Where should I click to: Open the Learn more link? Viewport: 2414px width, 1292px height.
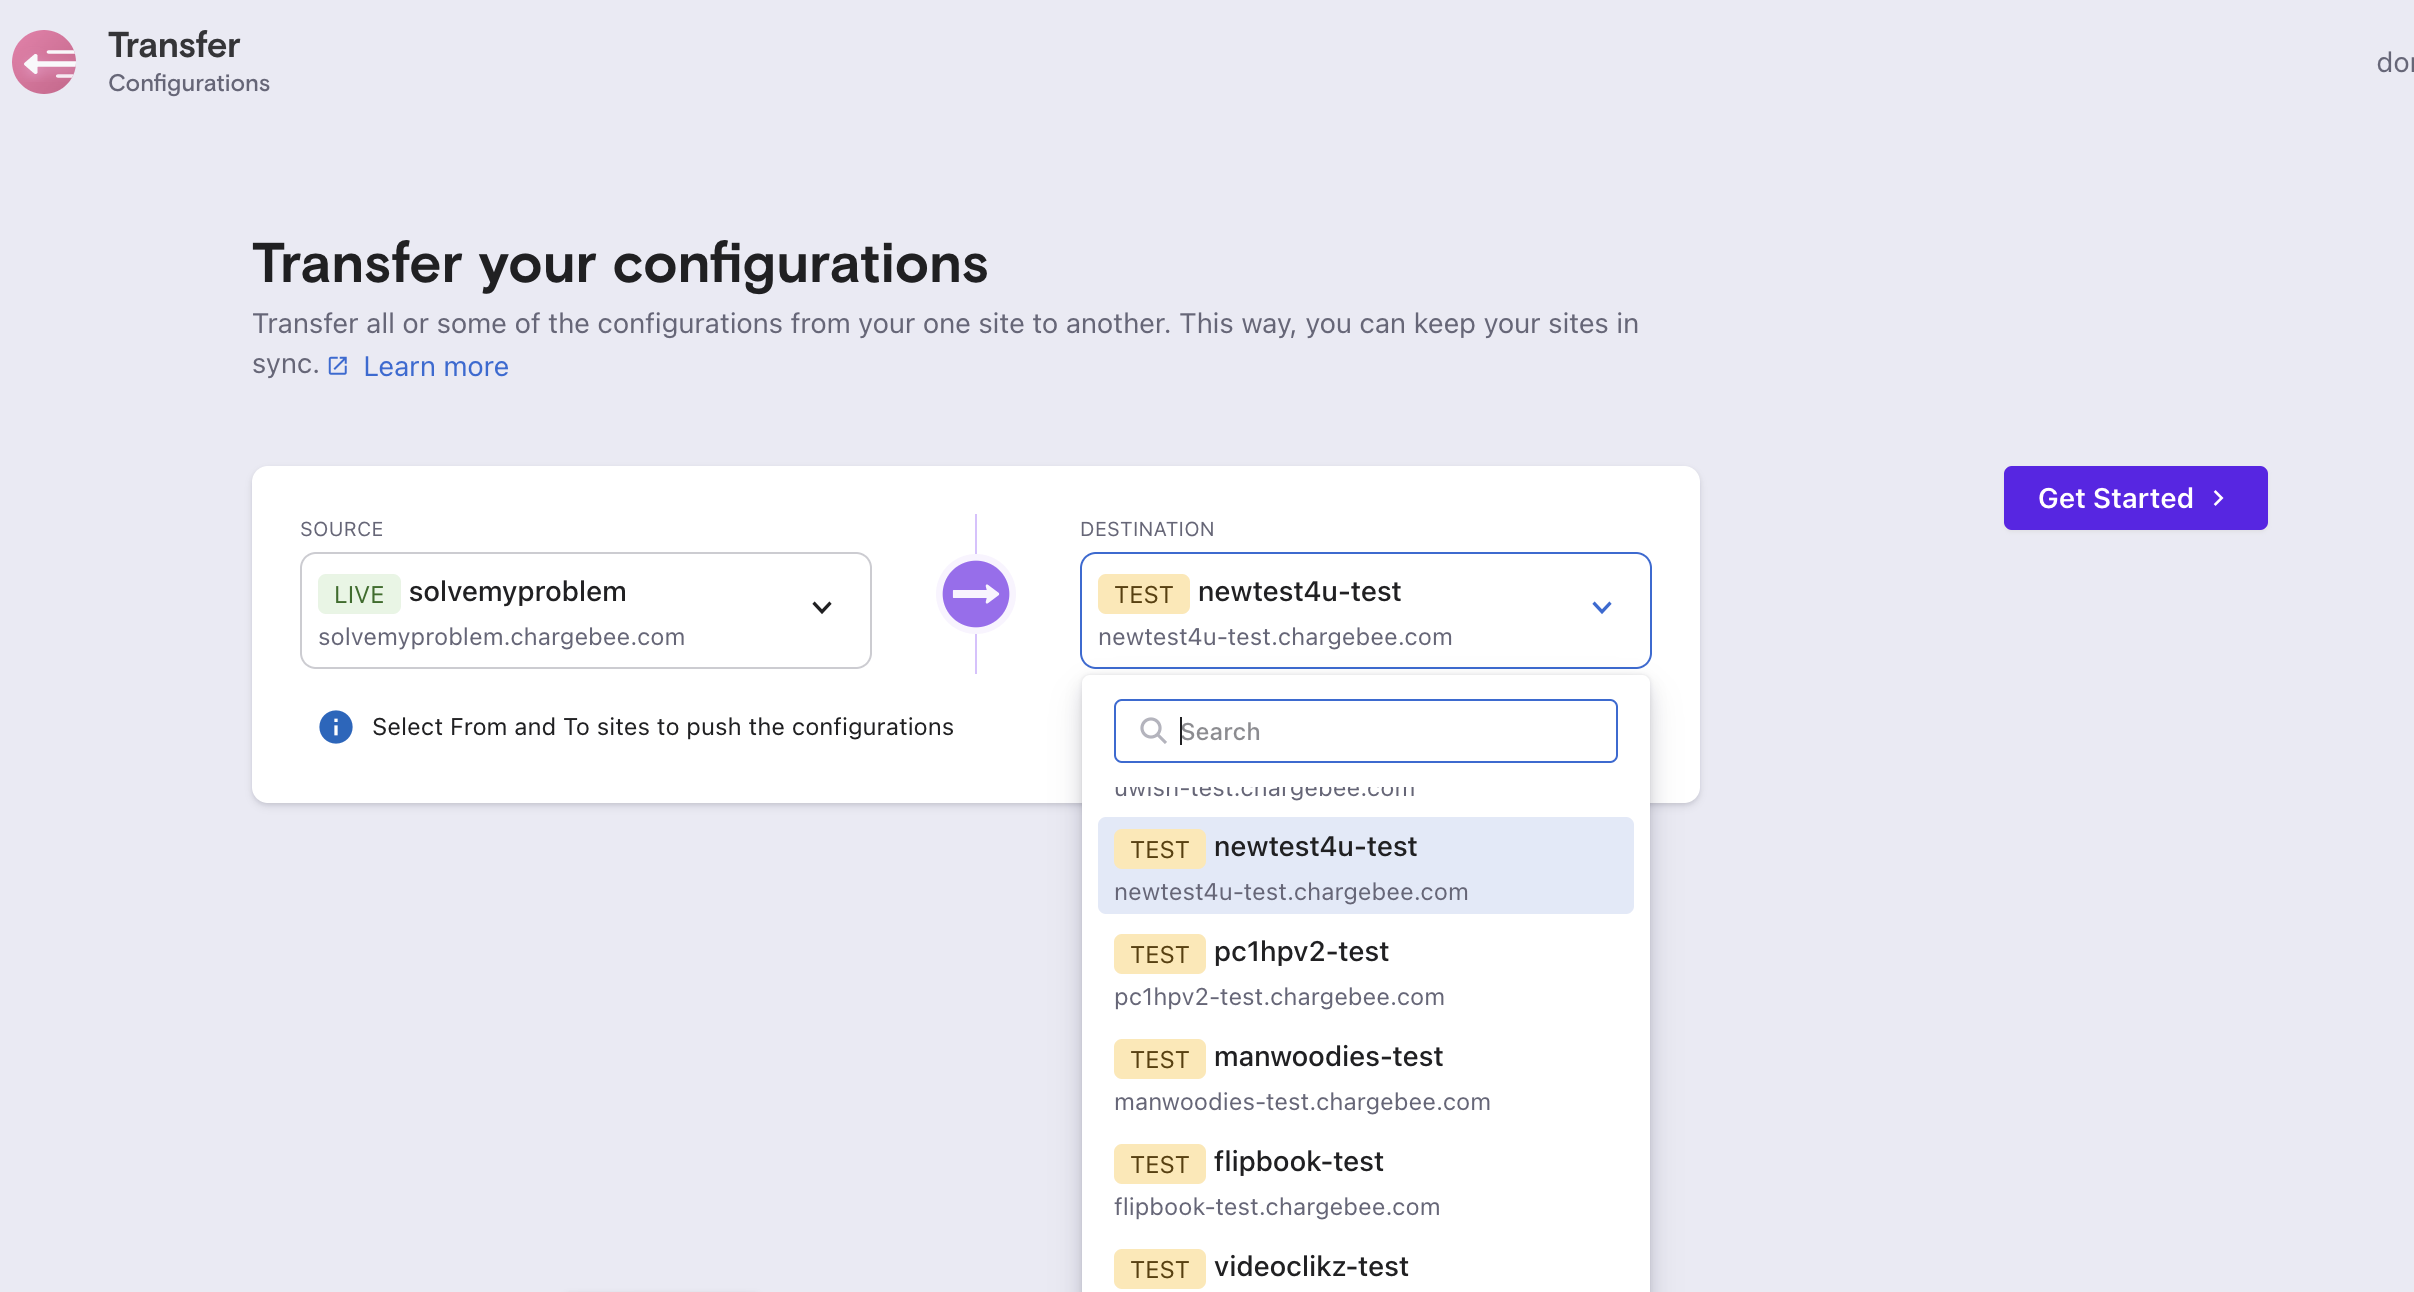click(x=435, y=367)
